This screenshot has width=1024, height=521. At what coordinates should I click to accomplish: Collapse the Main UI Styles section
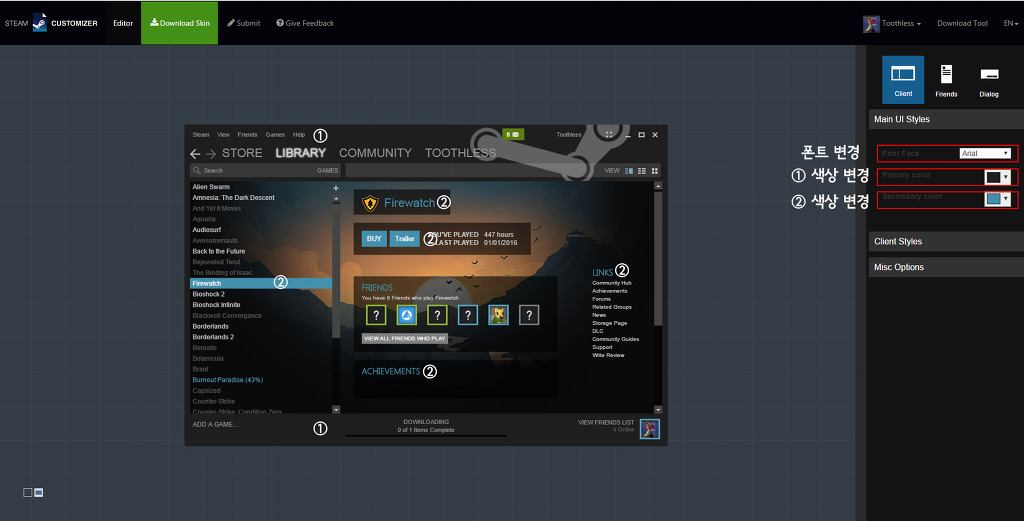946,119
